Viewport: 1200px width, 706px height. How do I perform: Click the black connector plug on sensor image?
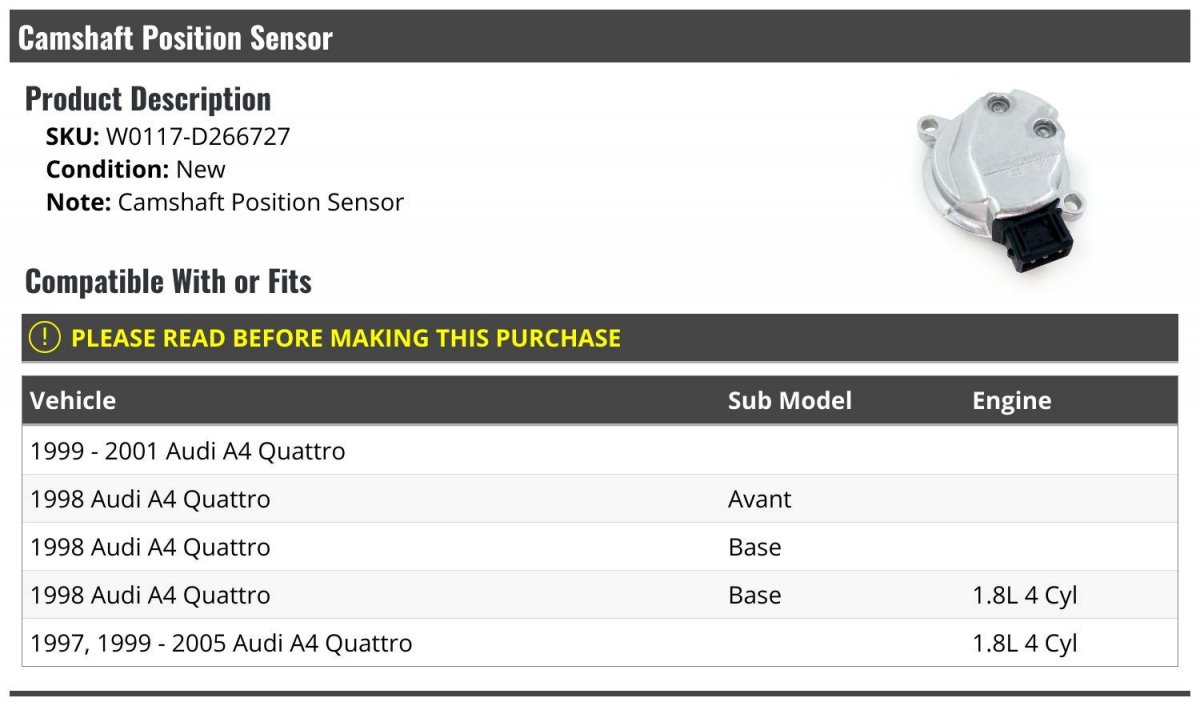tap(1027, 238)
